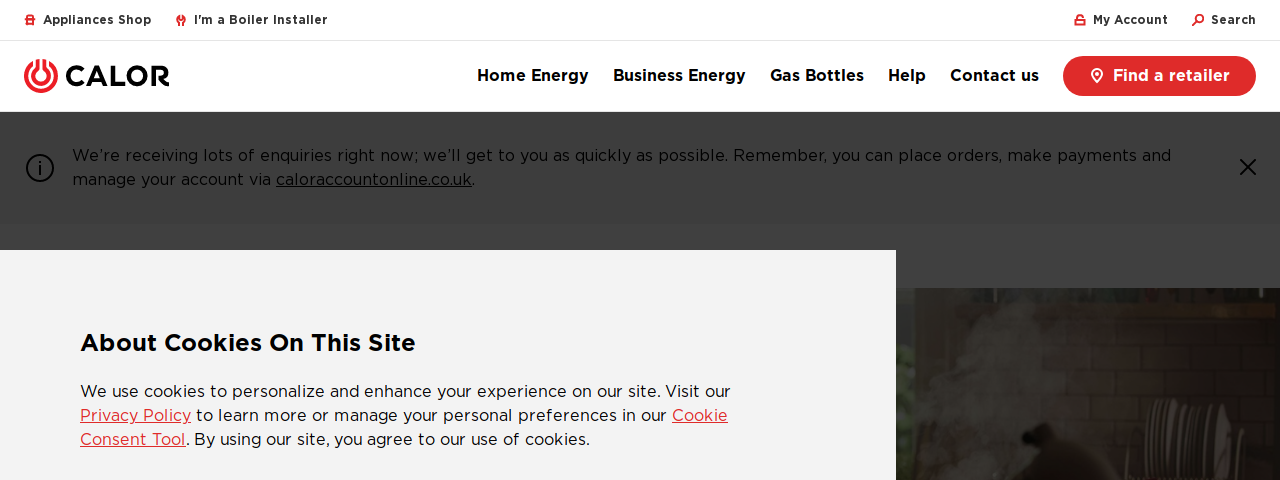This screenshot has height=480, width=1280.
Task: Open the Privacy Policy link
Action: [135, 416]
